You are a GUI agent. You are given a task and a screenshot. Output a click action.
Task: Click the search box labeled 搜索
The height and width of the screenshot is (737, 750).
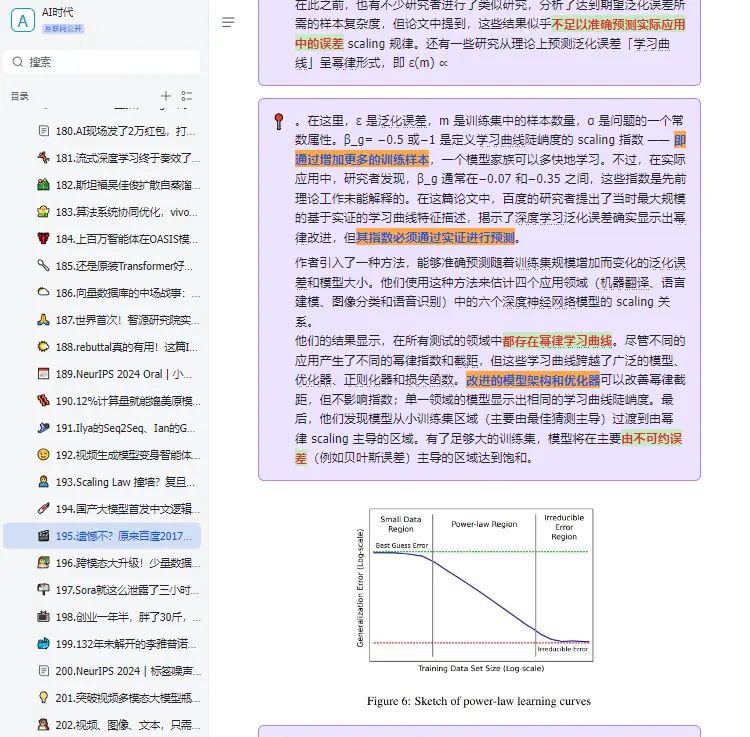(103, 62)
